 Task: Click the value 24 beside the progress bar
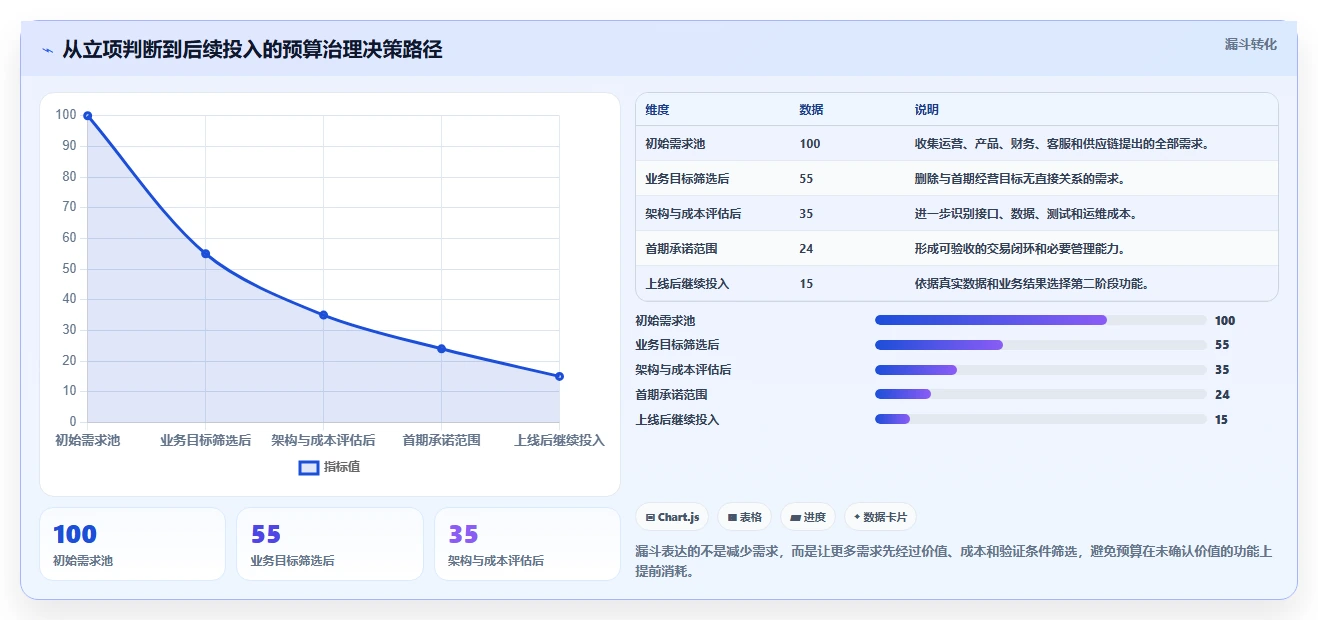pyautogui.click(x=1222, y=395)
